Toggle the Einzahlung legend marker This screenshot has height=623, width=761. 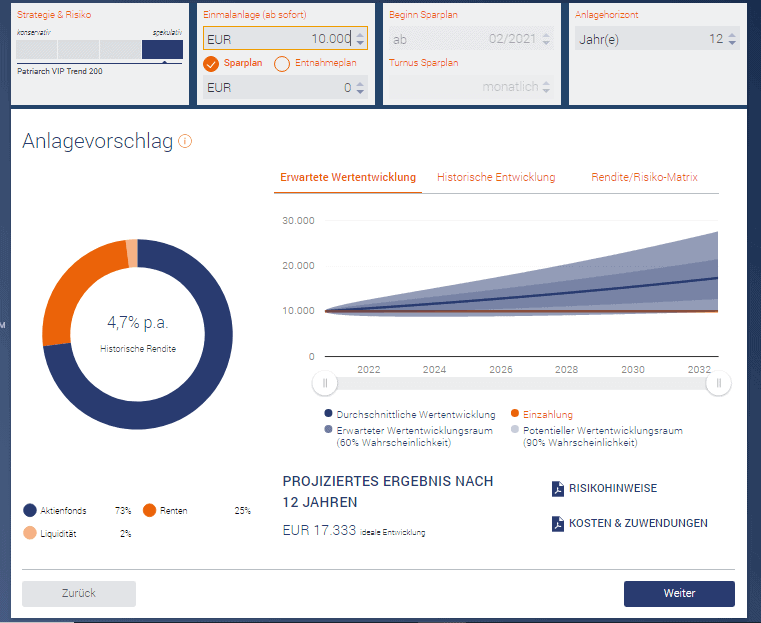point(515,413)
